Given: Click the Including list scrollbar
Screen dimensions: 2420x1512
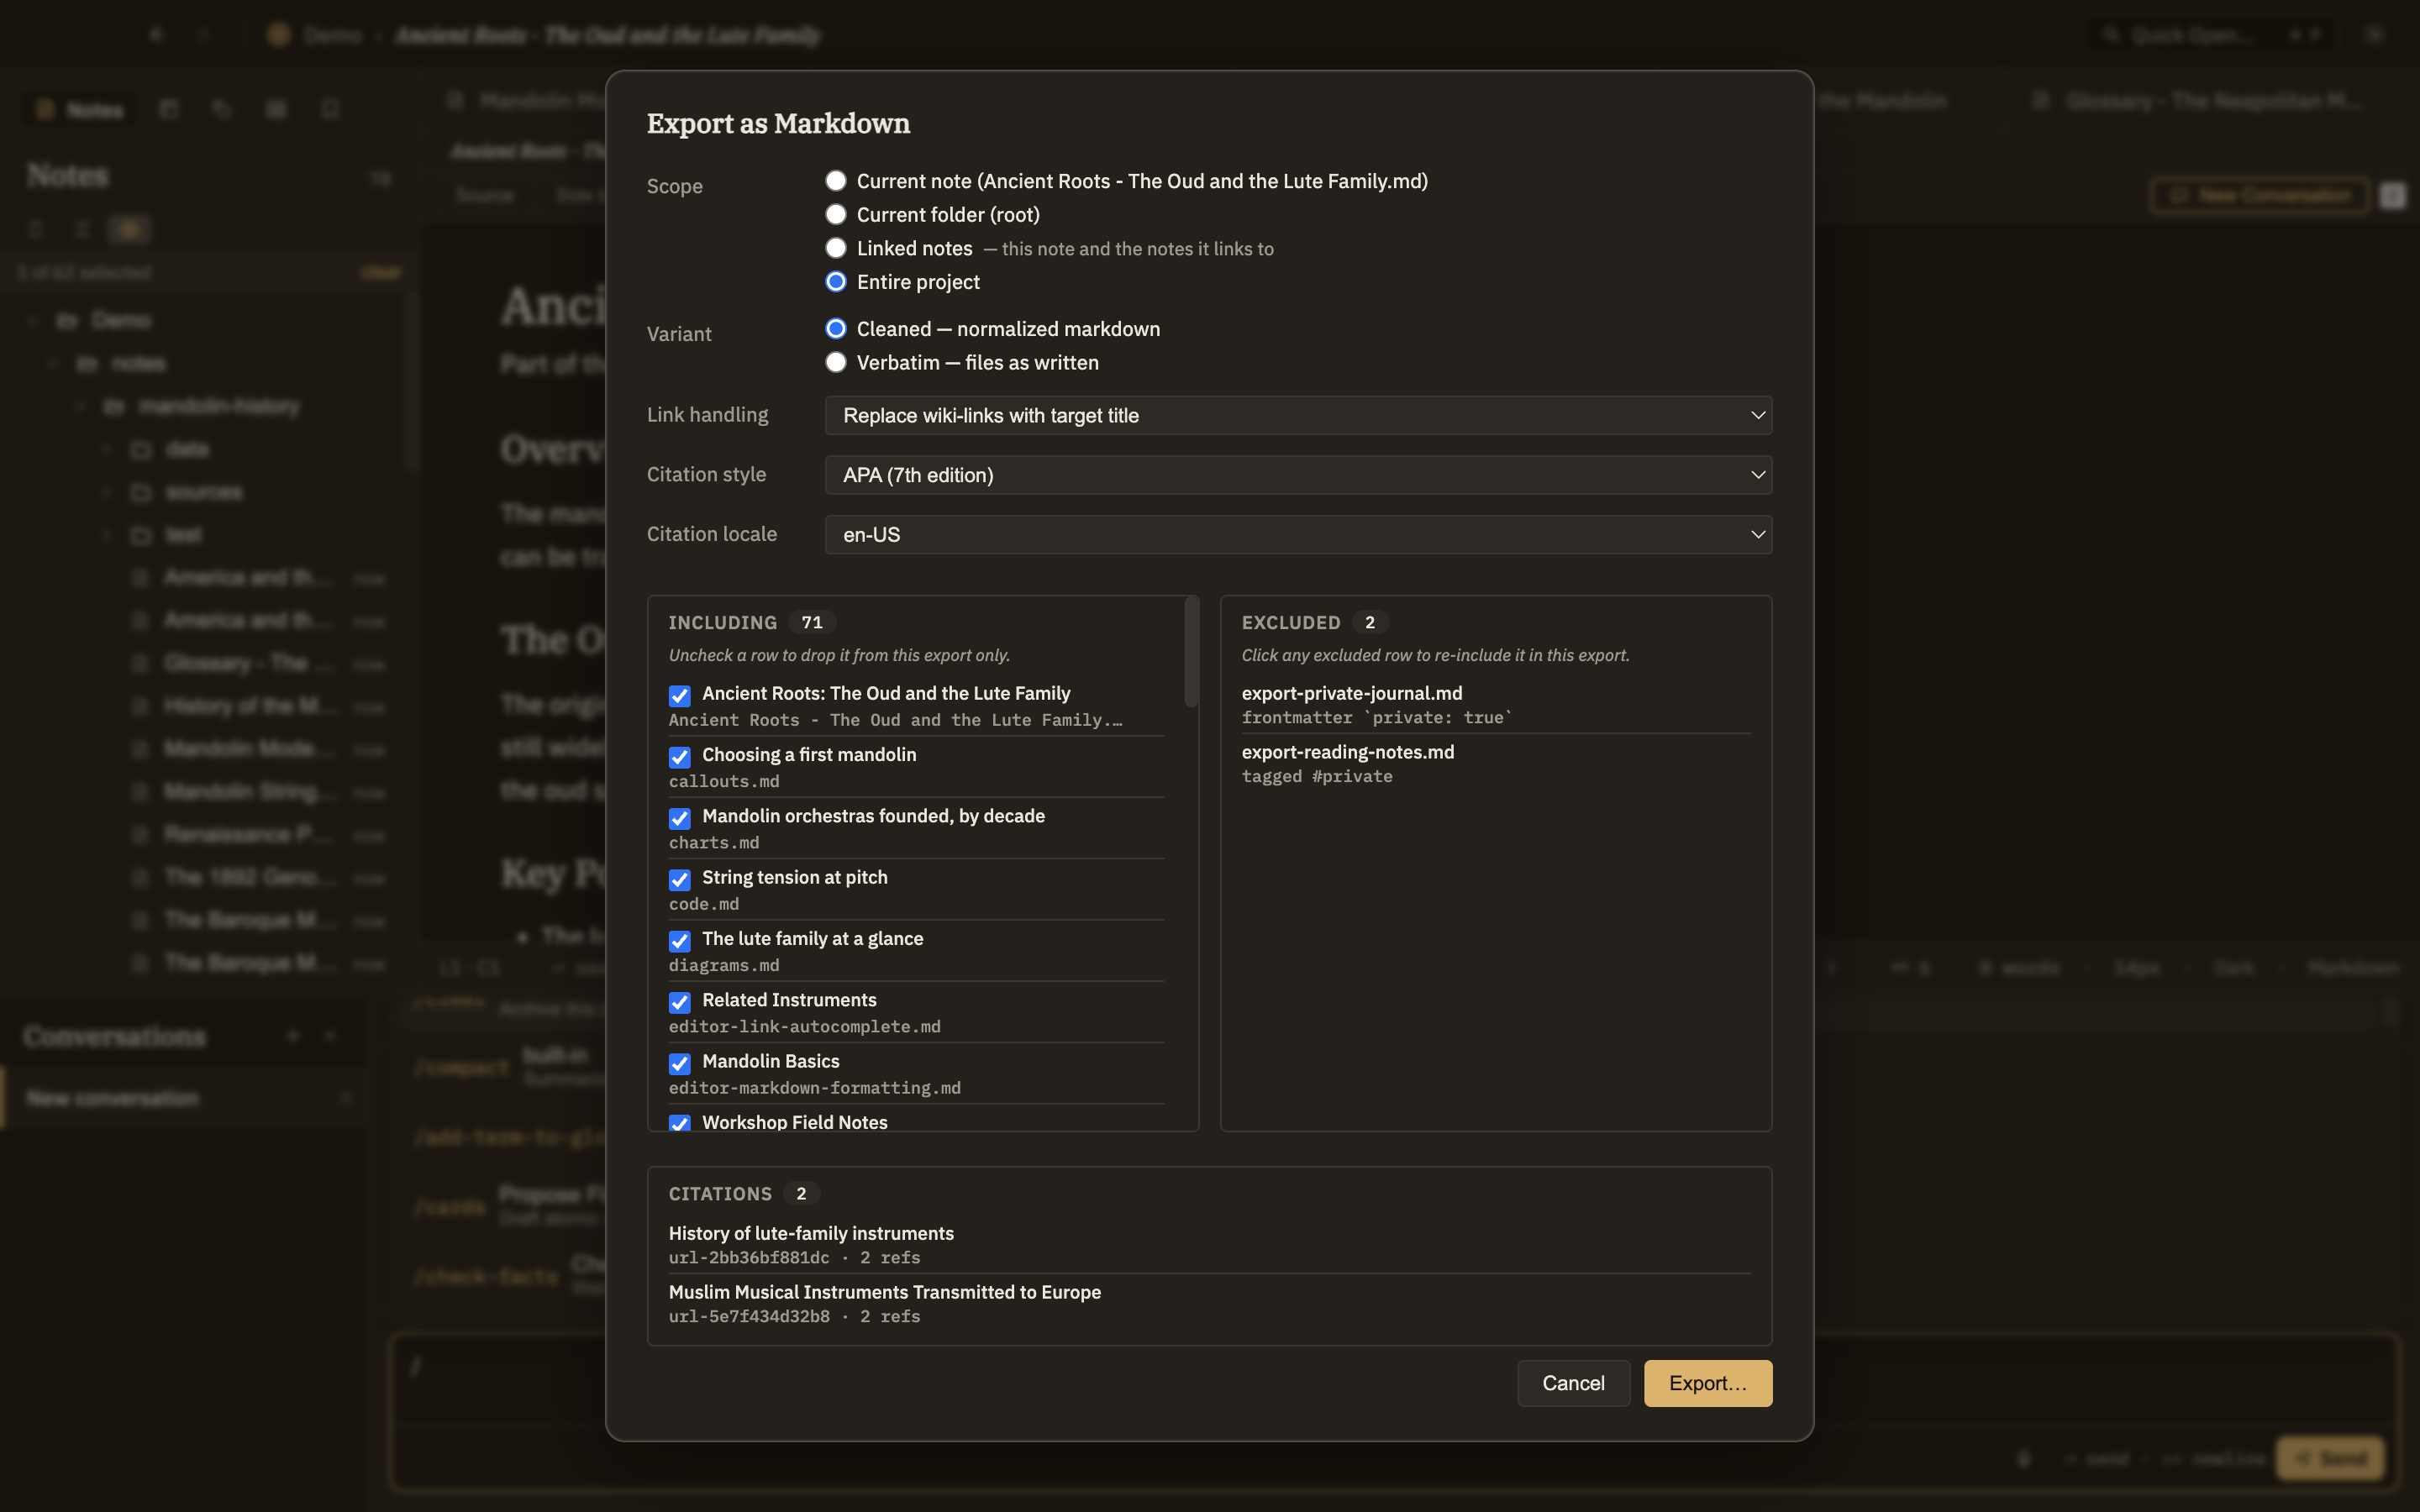Looking at the screenshot, I should point(1191,652).
